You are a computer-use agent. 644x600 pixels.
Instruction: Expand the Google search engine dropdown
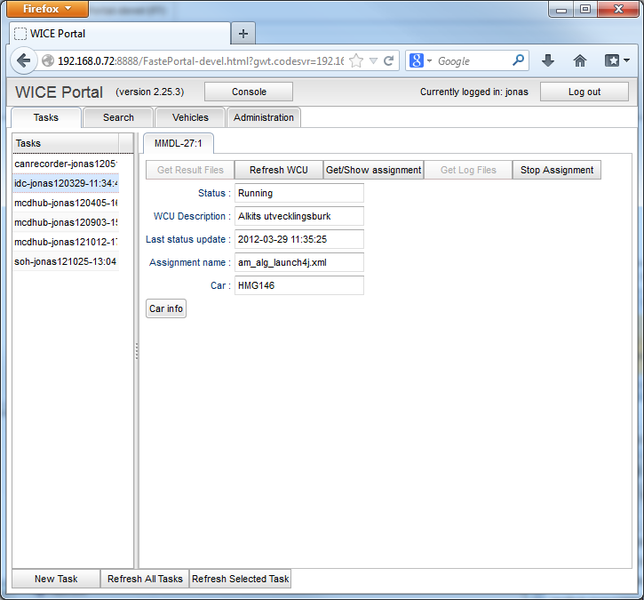(x=421, y=61)
